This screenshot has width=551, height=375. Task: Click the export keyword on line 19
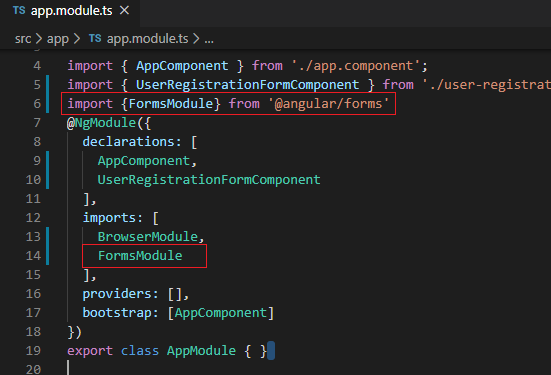(x=90, y=350)
